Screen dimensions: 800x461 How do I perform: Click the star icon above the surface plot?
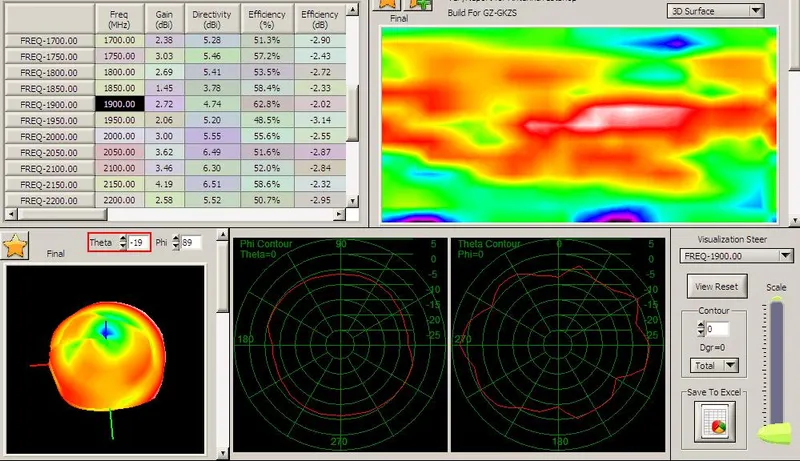(x=387, y=5)
